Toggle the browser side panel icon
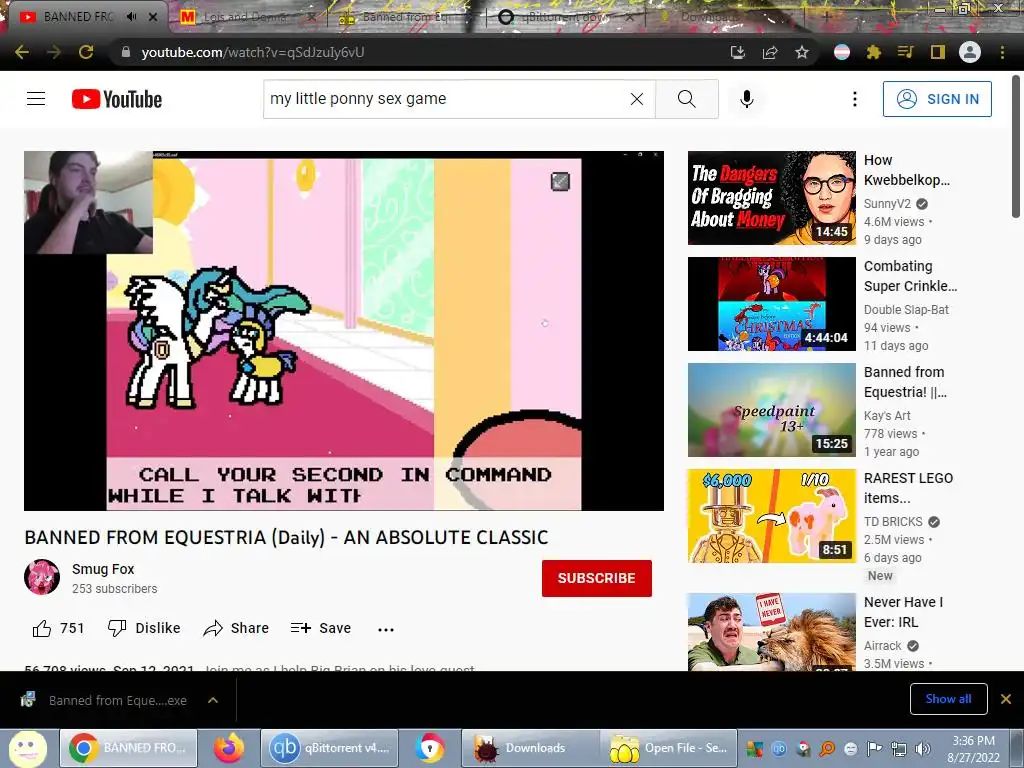Viewport: 1024px width, 768px height. tap(938, 52)
